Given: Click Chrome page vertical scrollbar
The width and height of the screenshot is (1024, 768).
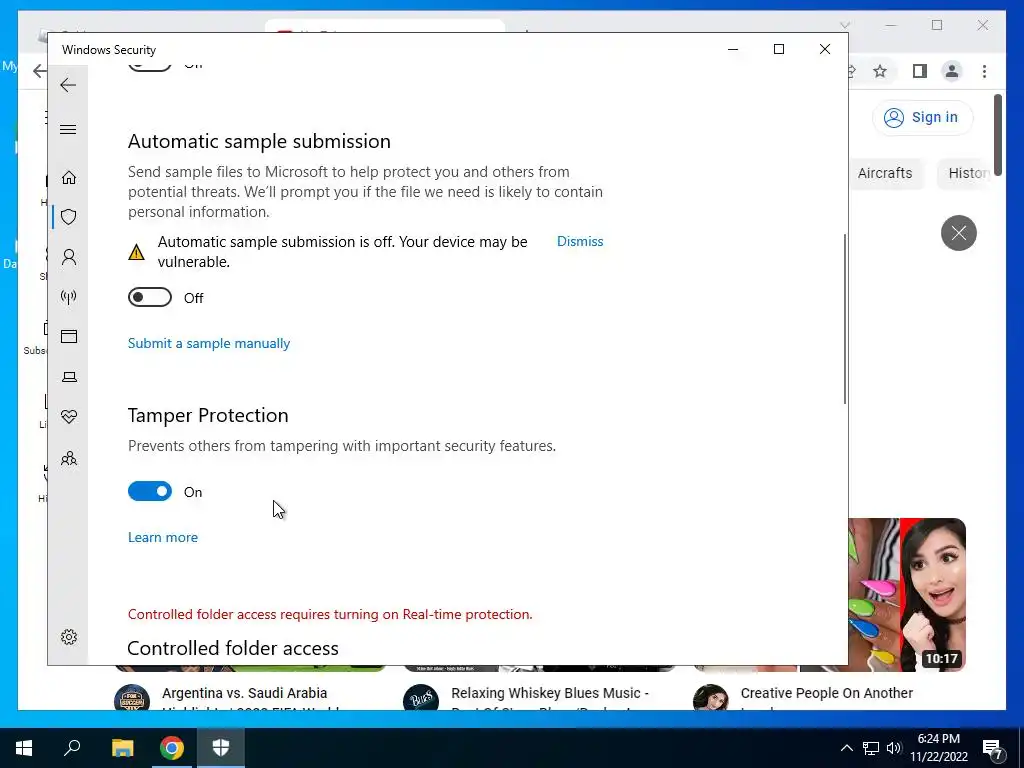Looking at the screenshot, I should 998,134.
